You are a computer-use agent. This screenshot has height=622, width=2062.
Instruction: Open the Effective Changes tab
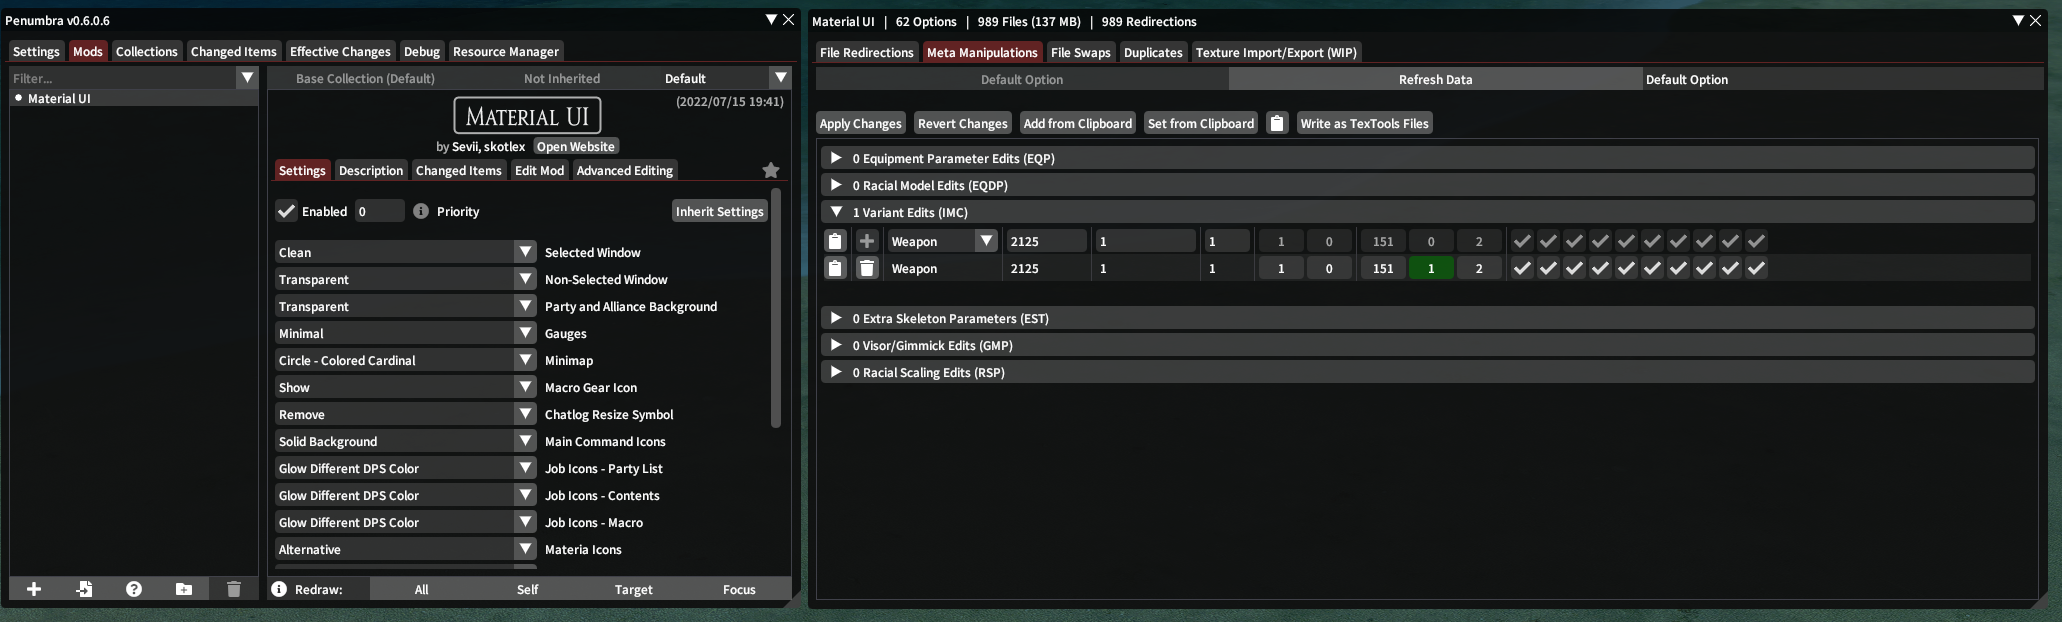click(340, 51)
